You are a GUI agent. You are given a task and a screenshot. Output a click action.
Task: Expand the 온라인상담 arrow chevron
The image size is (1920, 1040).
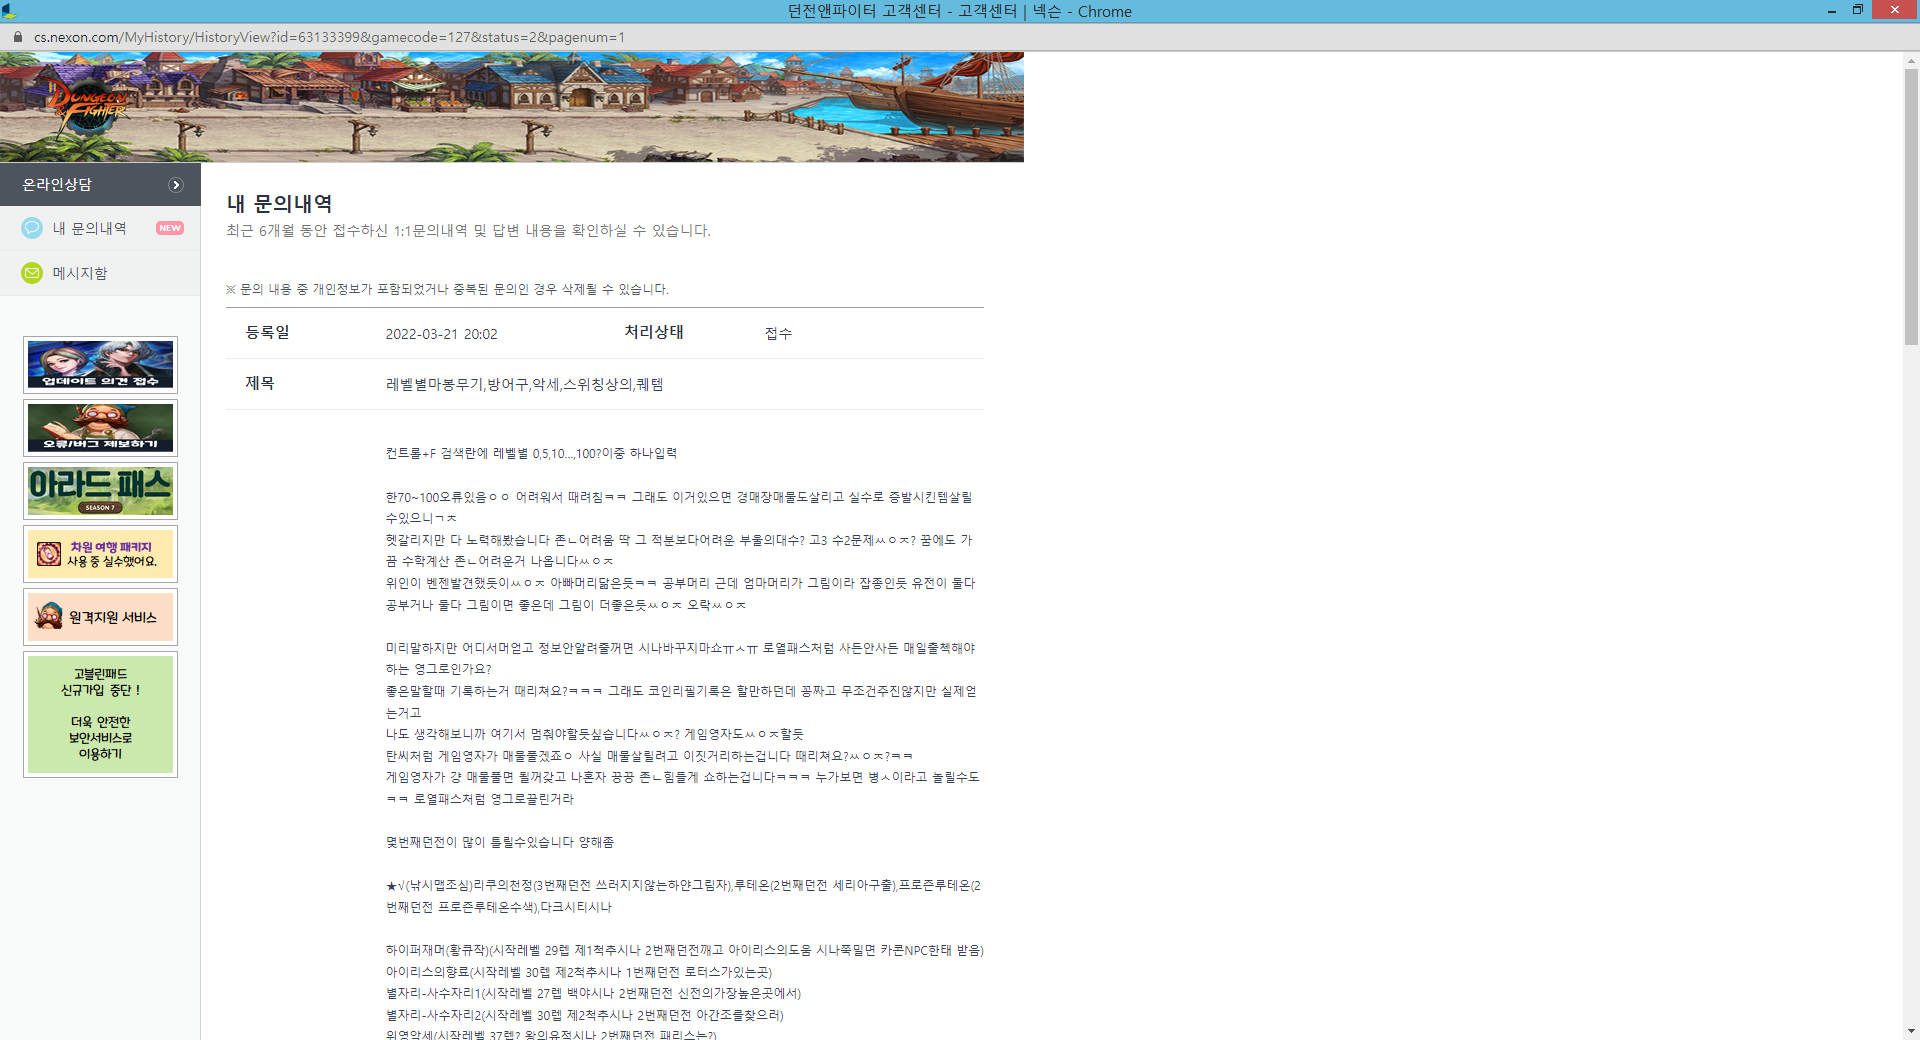coord(176,185)
